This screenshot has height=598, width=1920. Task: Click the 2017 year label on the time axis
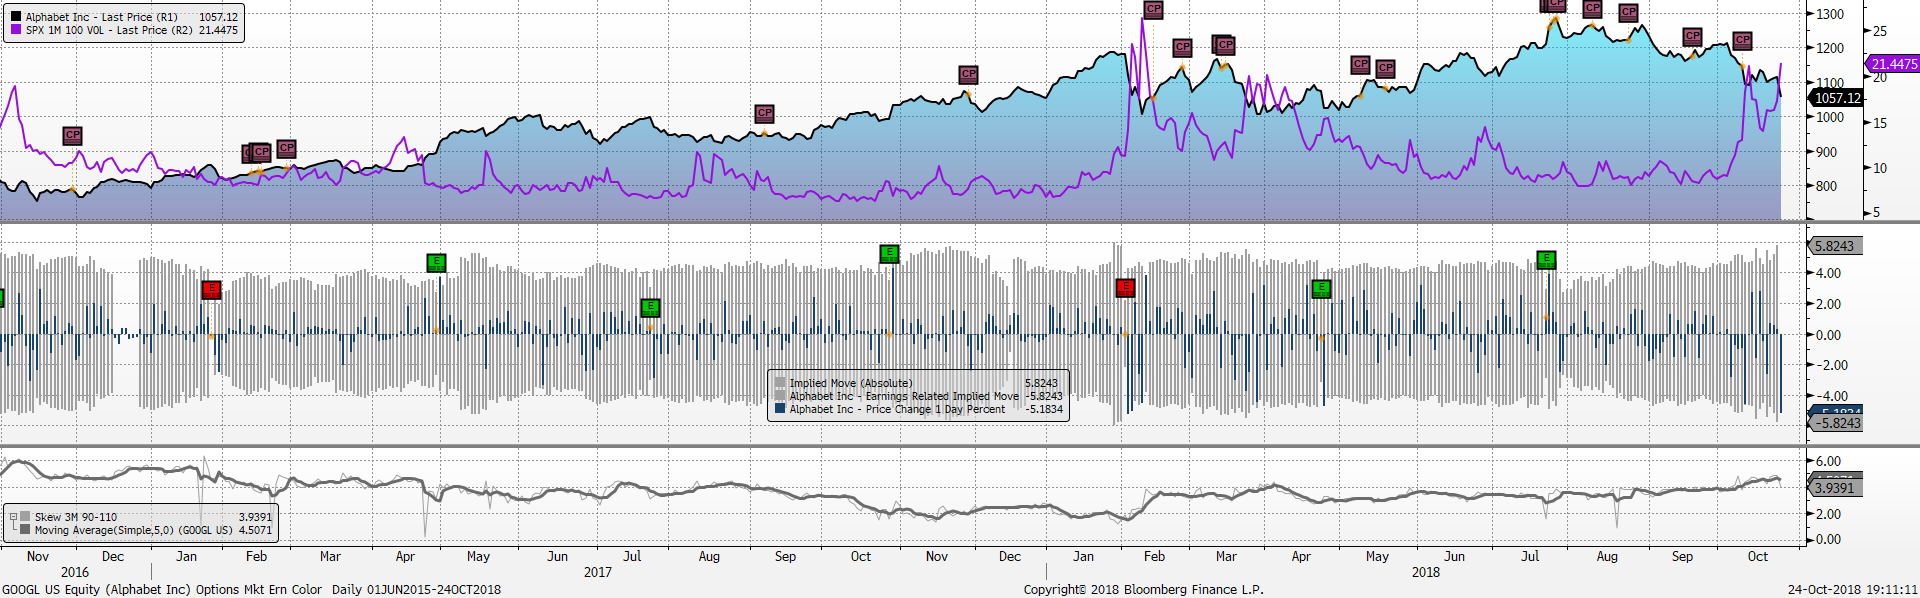click(598, 572)
